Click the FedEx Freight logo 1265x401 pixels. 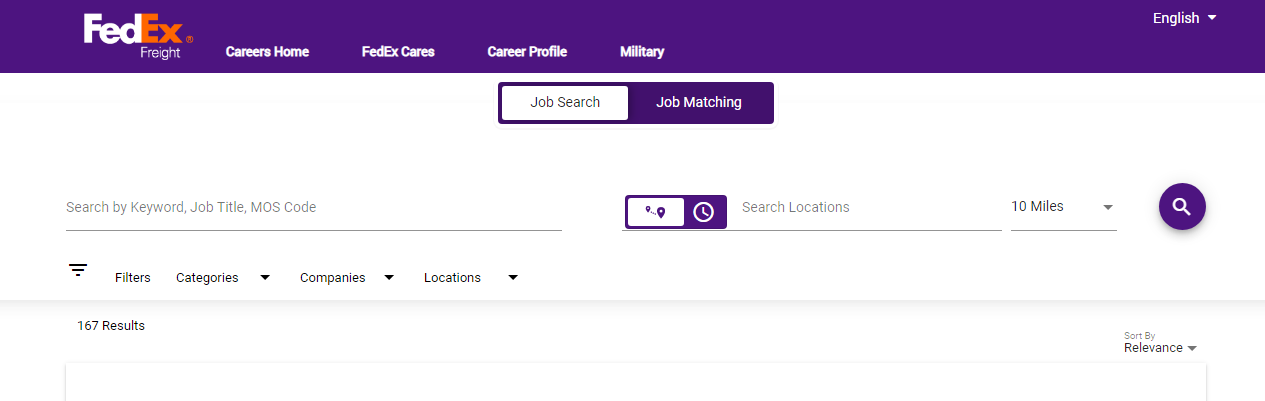click(138, 37)
